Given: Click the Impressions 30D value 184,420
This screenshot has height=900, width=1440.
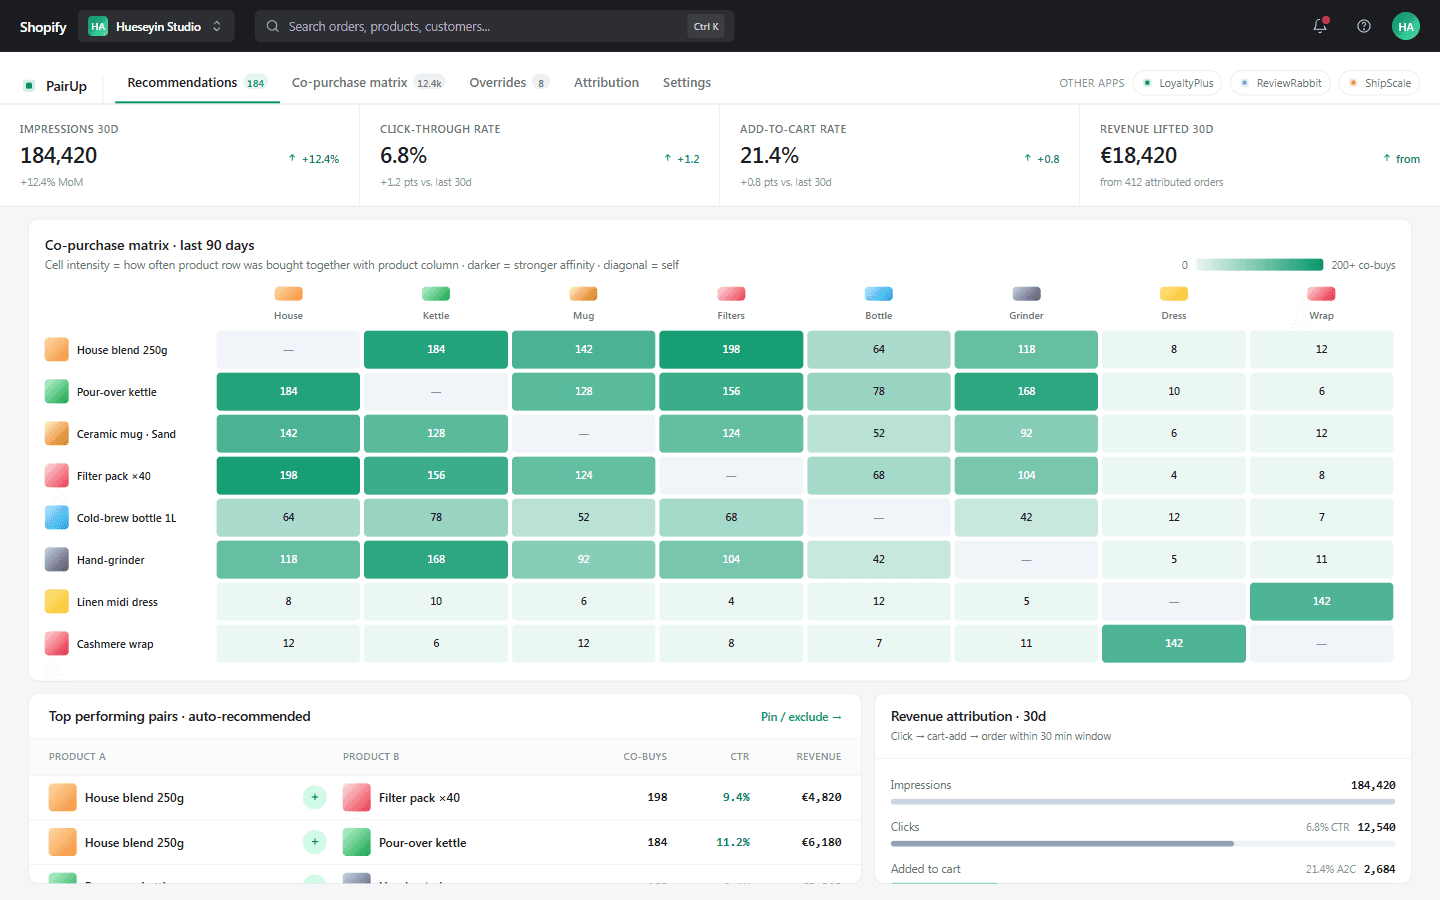Looking at the screenshot, I should [59, 156].
